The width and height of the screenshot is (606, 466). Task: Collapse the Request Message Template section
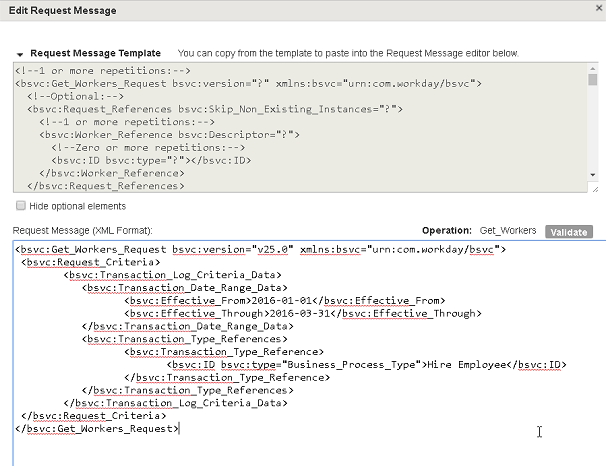[20, 54]
